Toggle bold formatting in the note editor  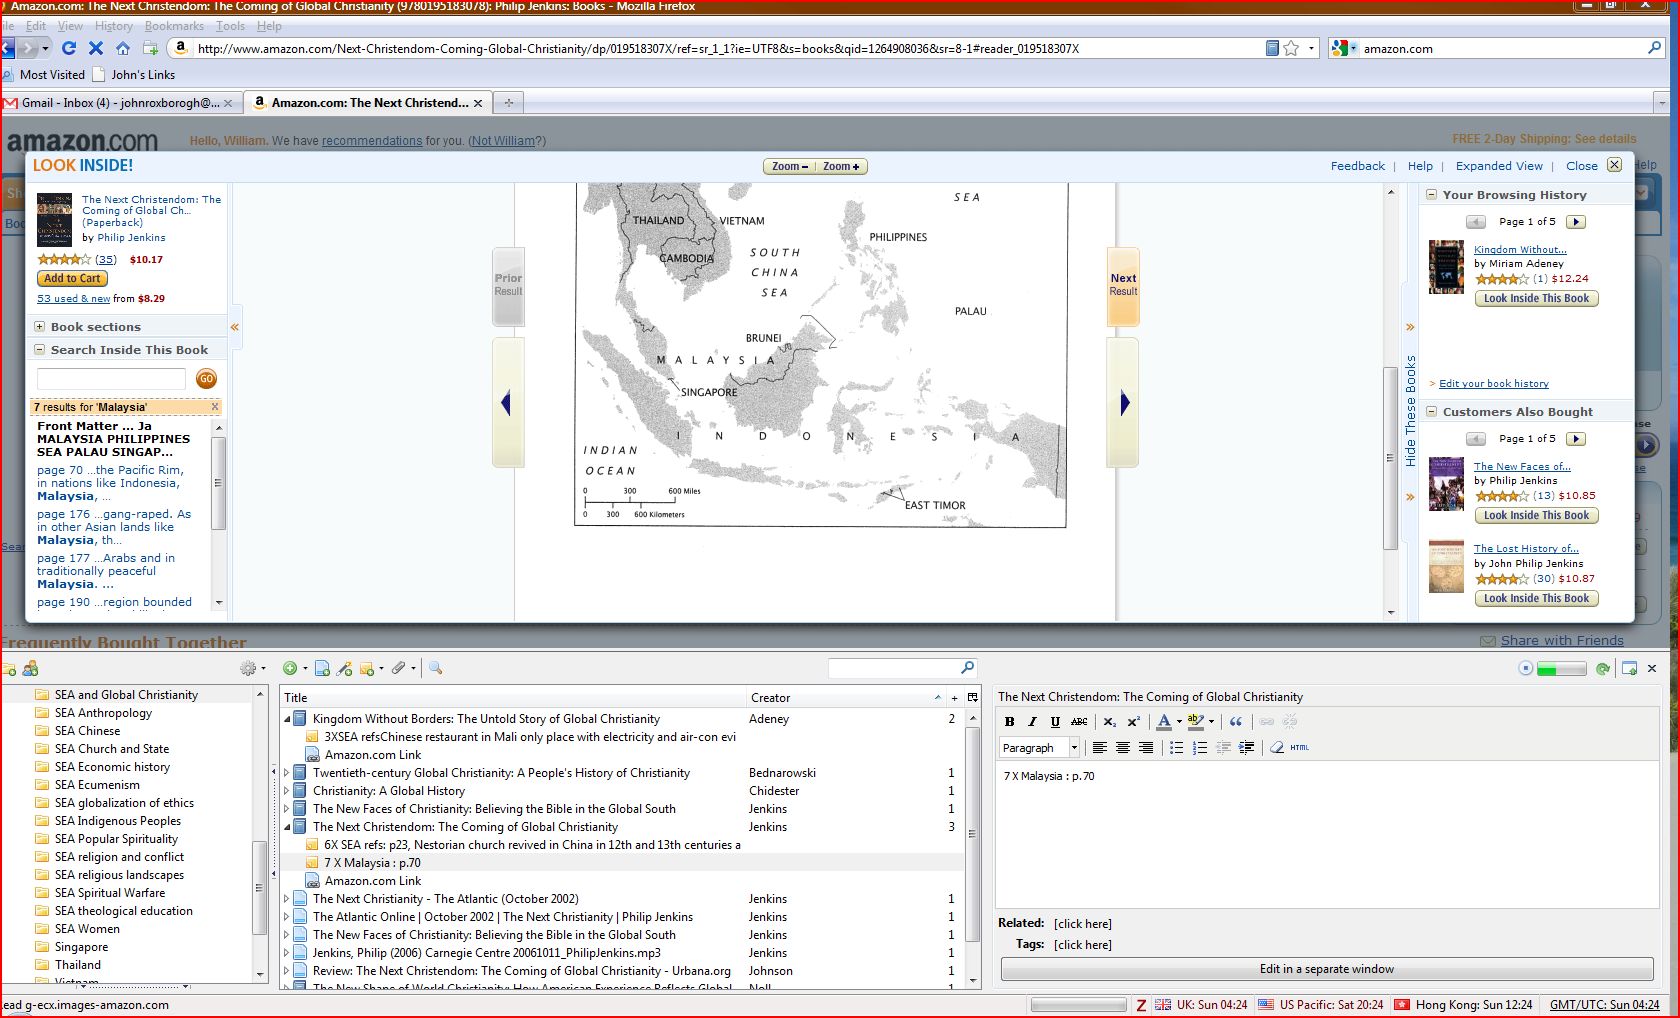[1009, 721]
